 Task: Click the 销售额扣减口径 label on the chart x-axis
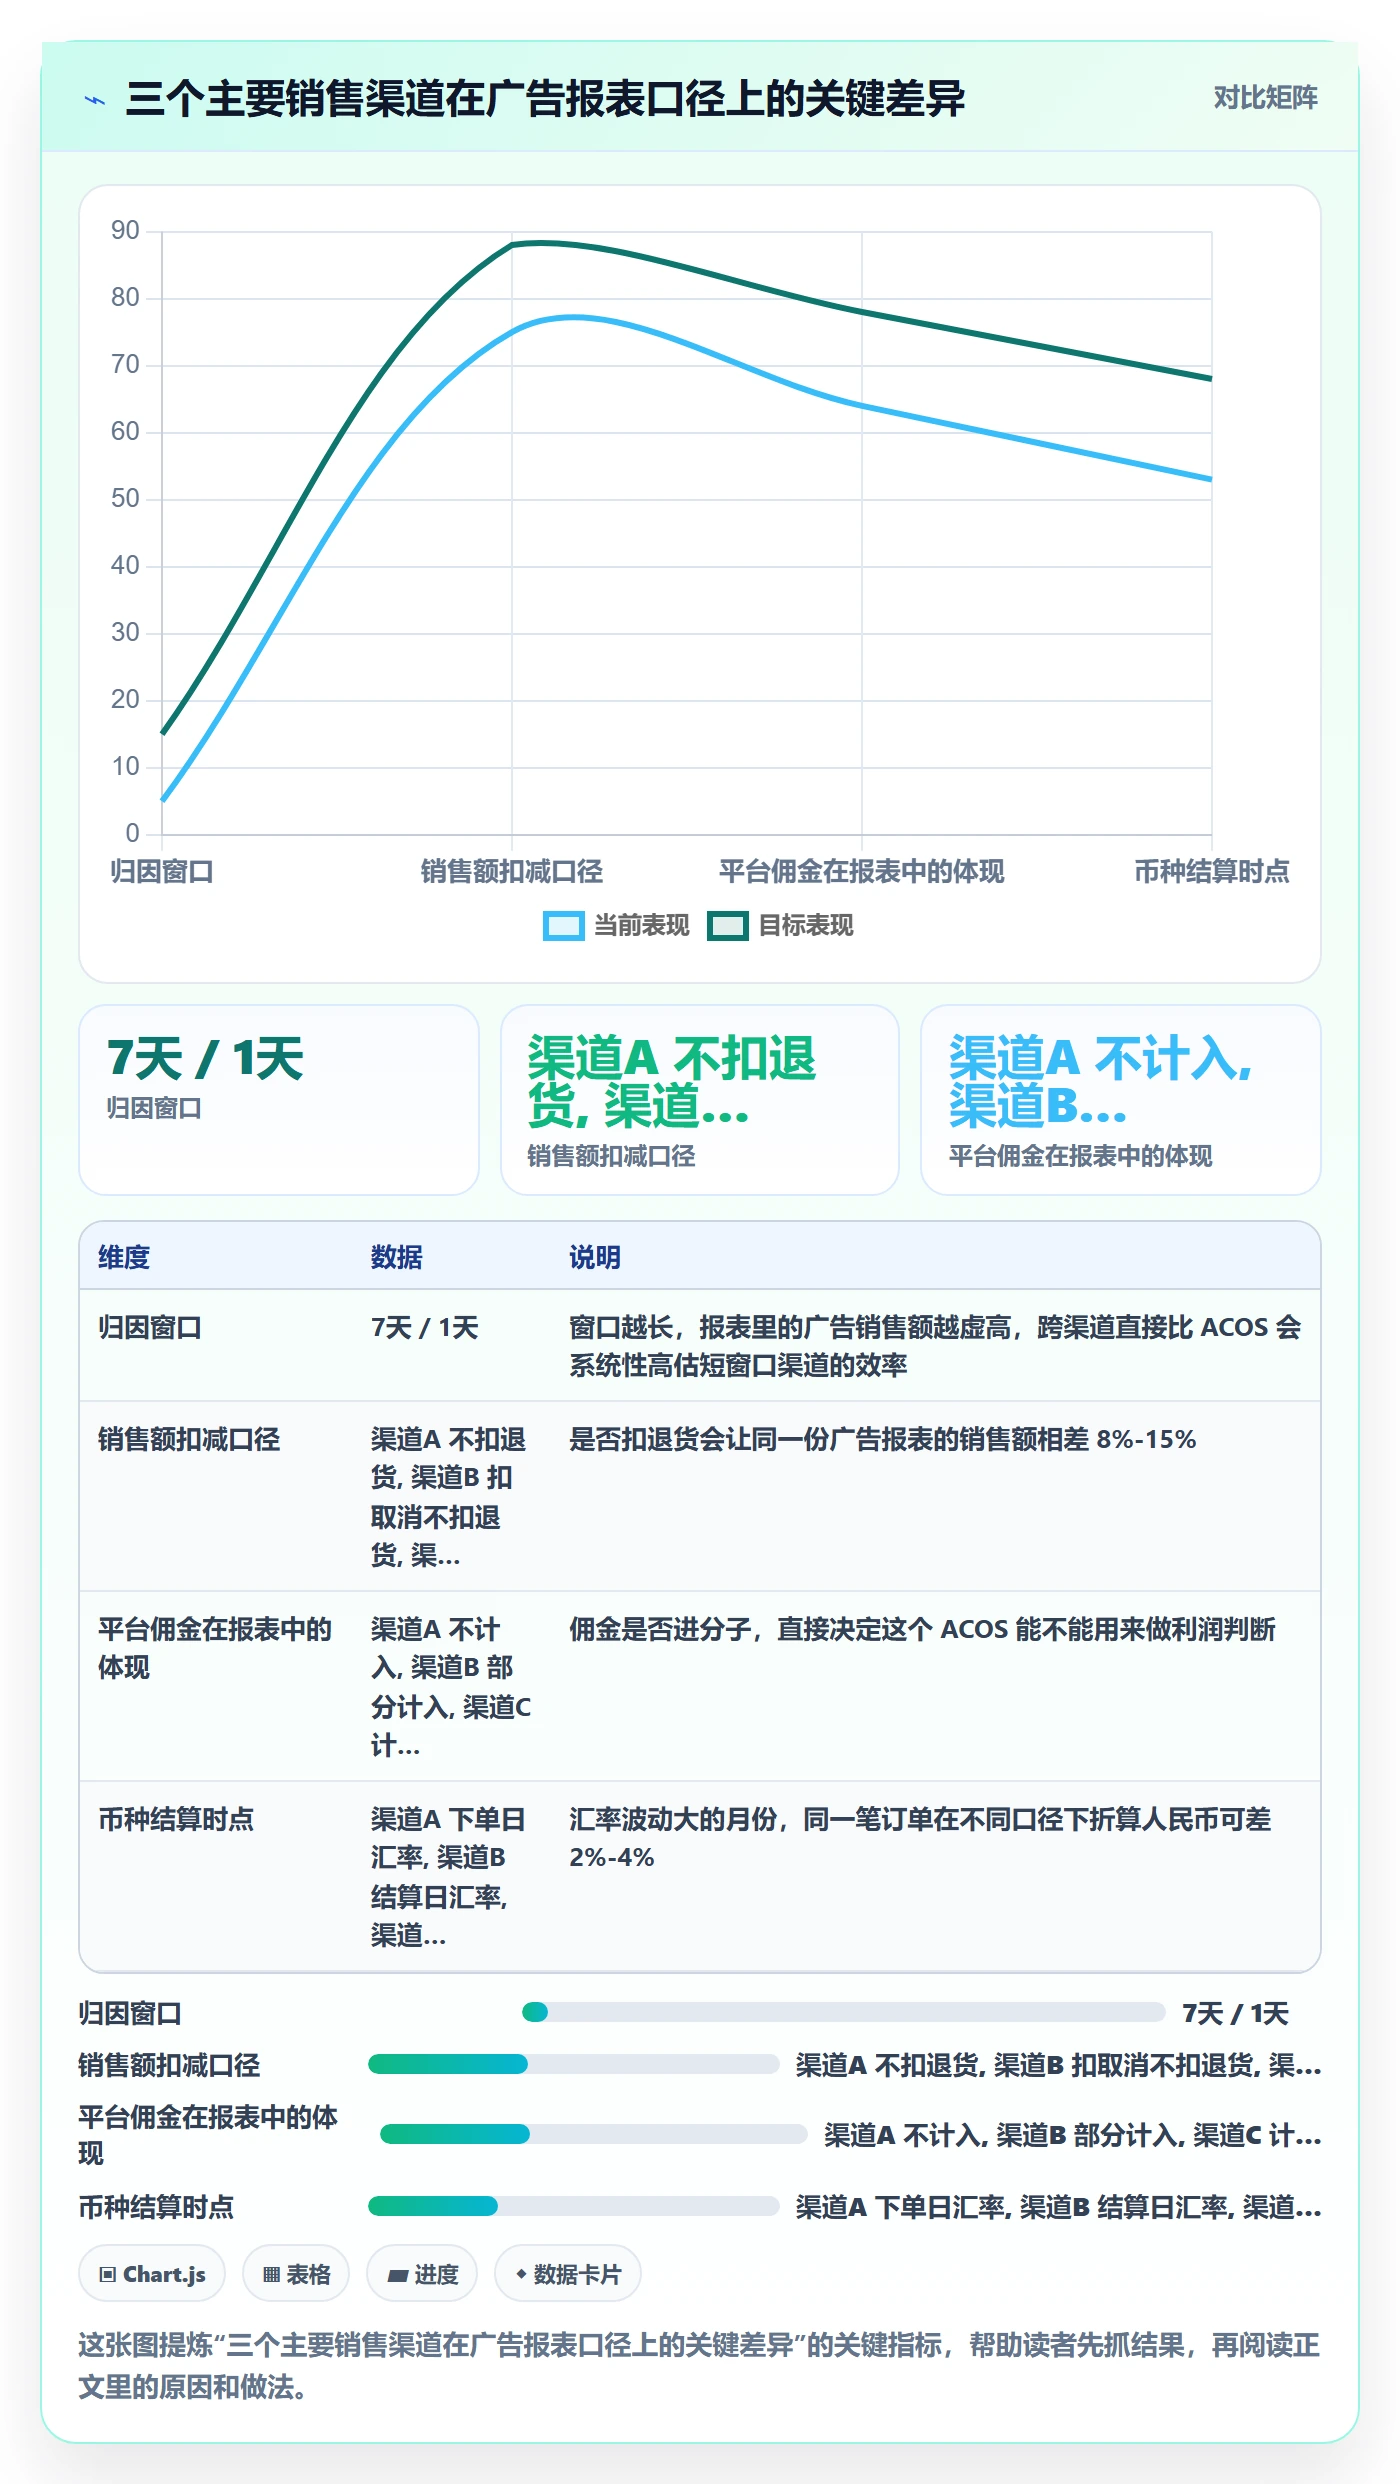pyautogui.click(x=512, y=872)
